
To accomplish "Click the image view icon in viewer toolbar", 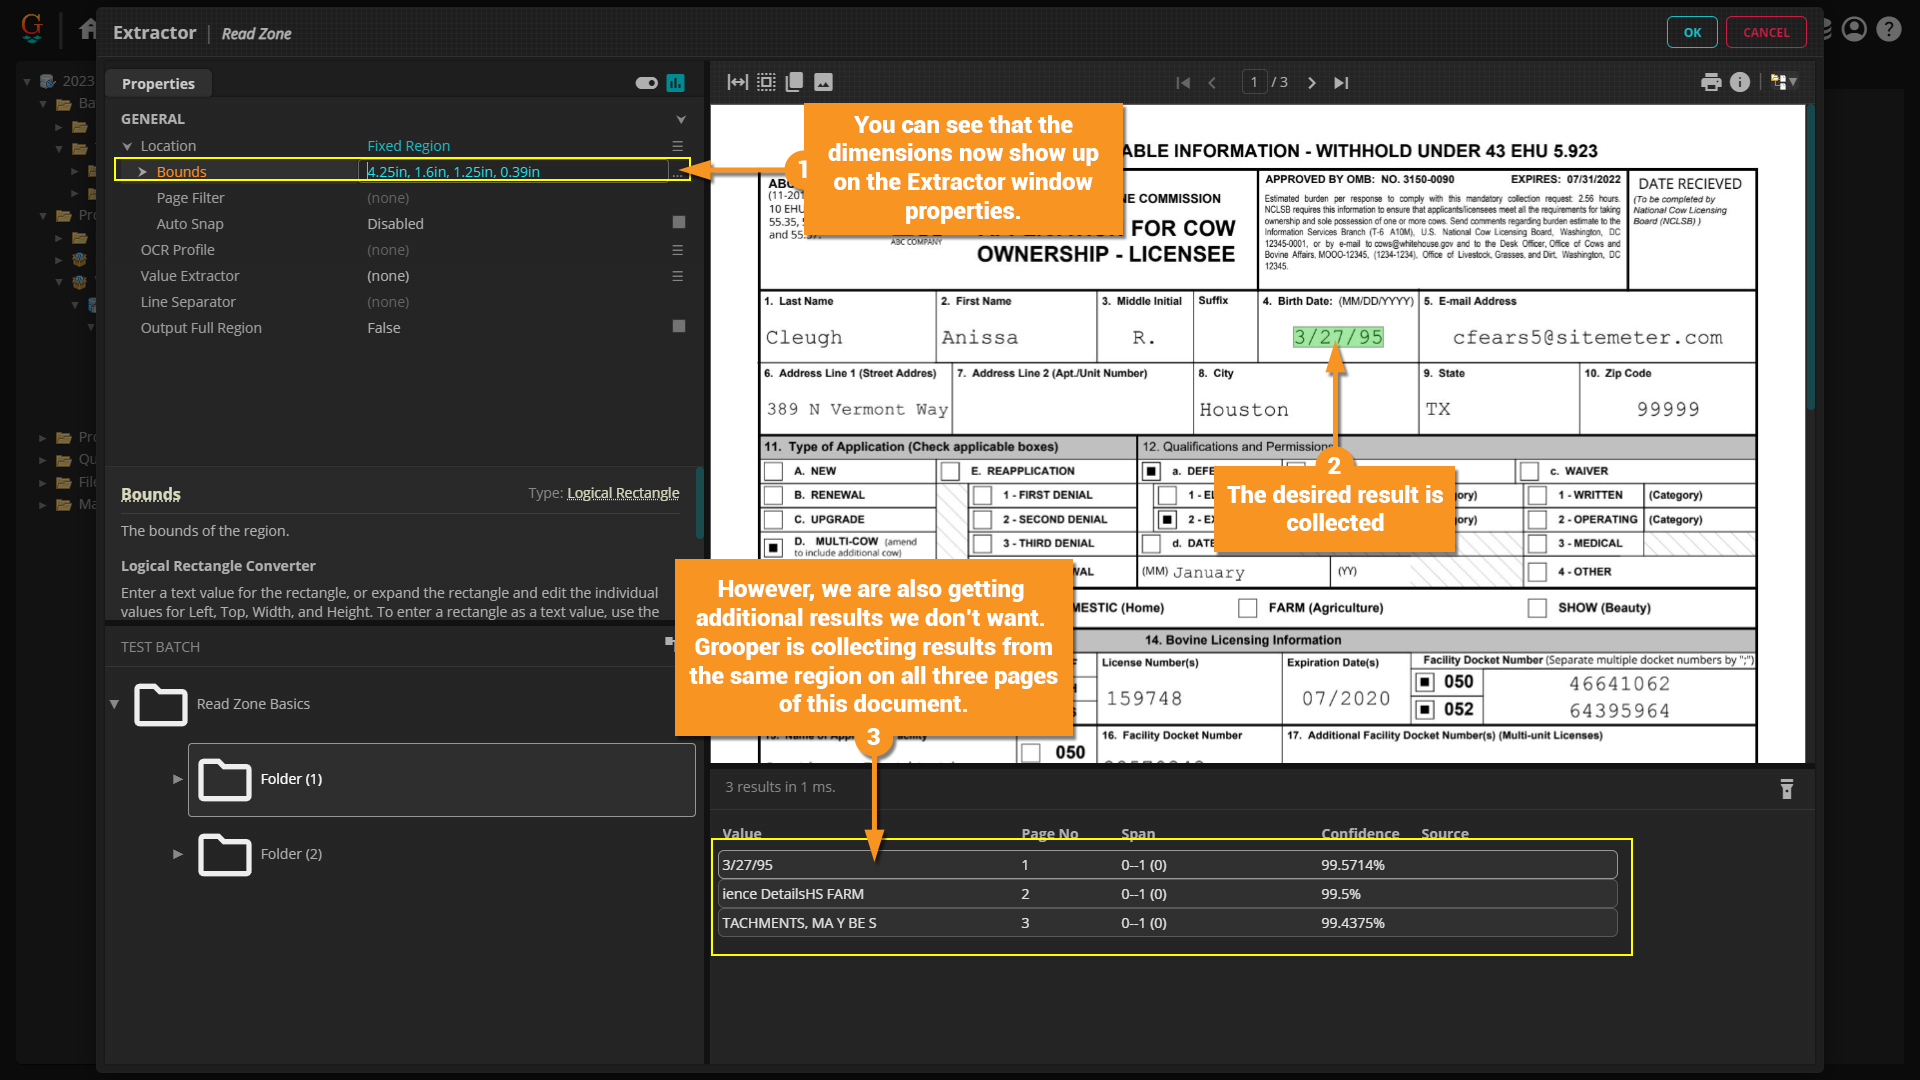I will 823,82.
